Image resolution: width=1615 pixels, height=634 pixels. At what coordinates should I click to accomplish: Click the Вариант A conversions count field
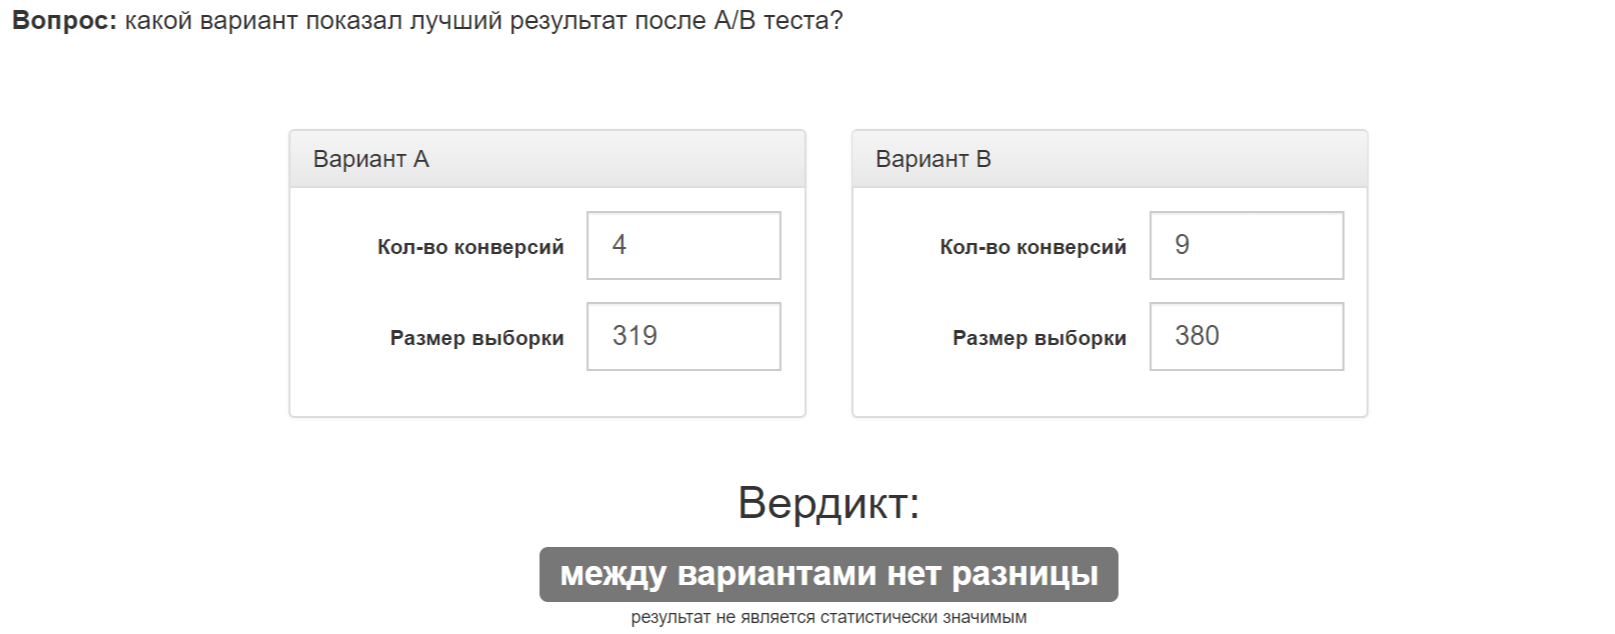[x=683, y=245]
